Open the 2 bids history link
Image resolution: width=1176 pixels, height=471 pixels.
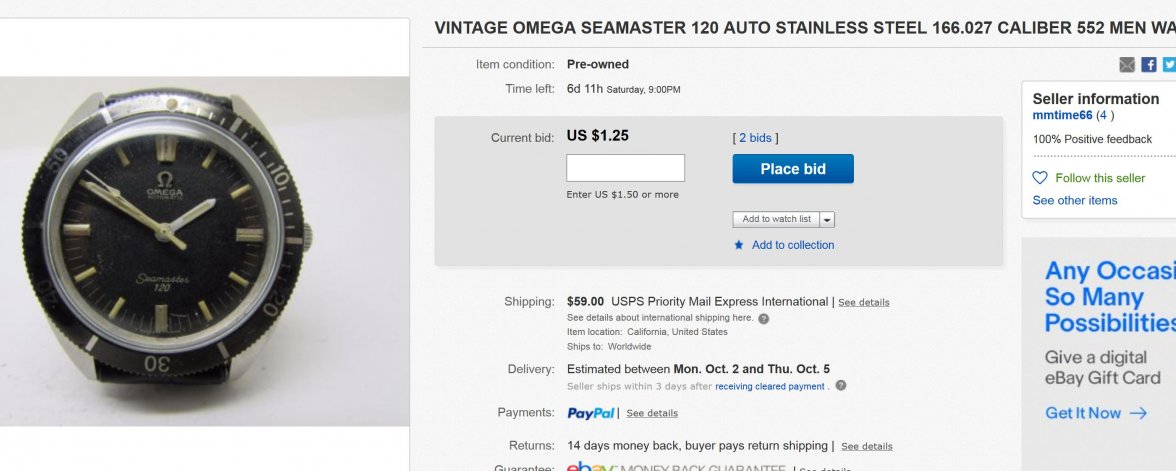point(755,138)
